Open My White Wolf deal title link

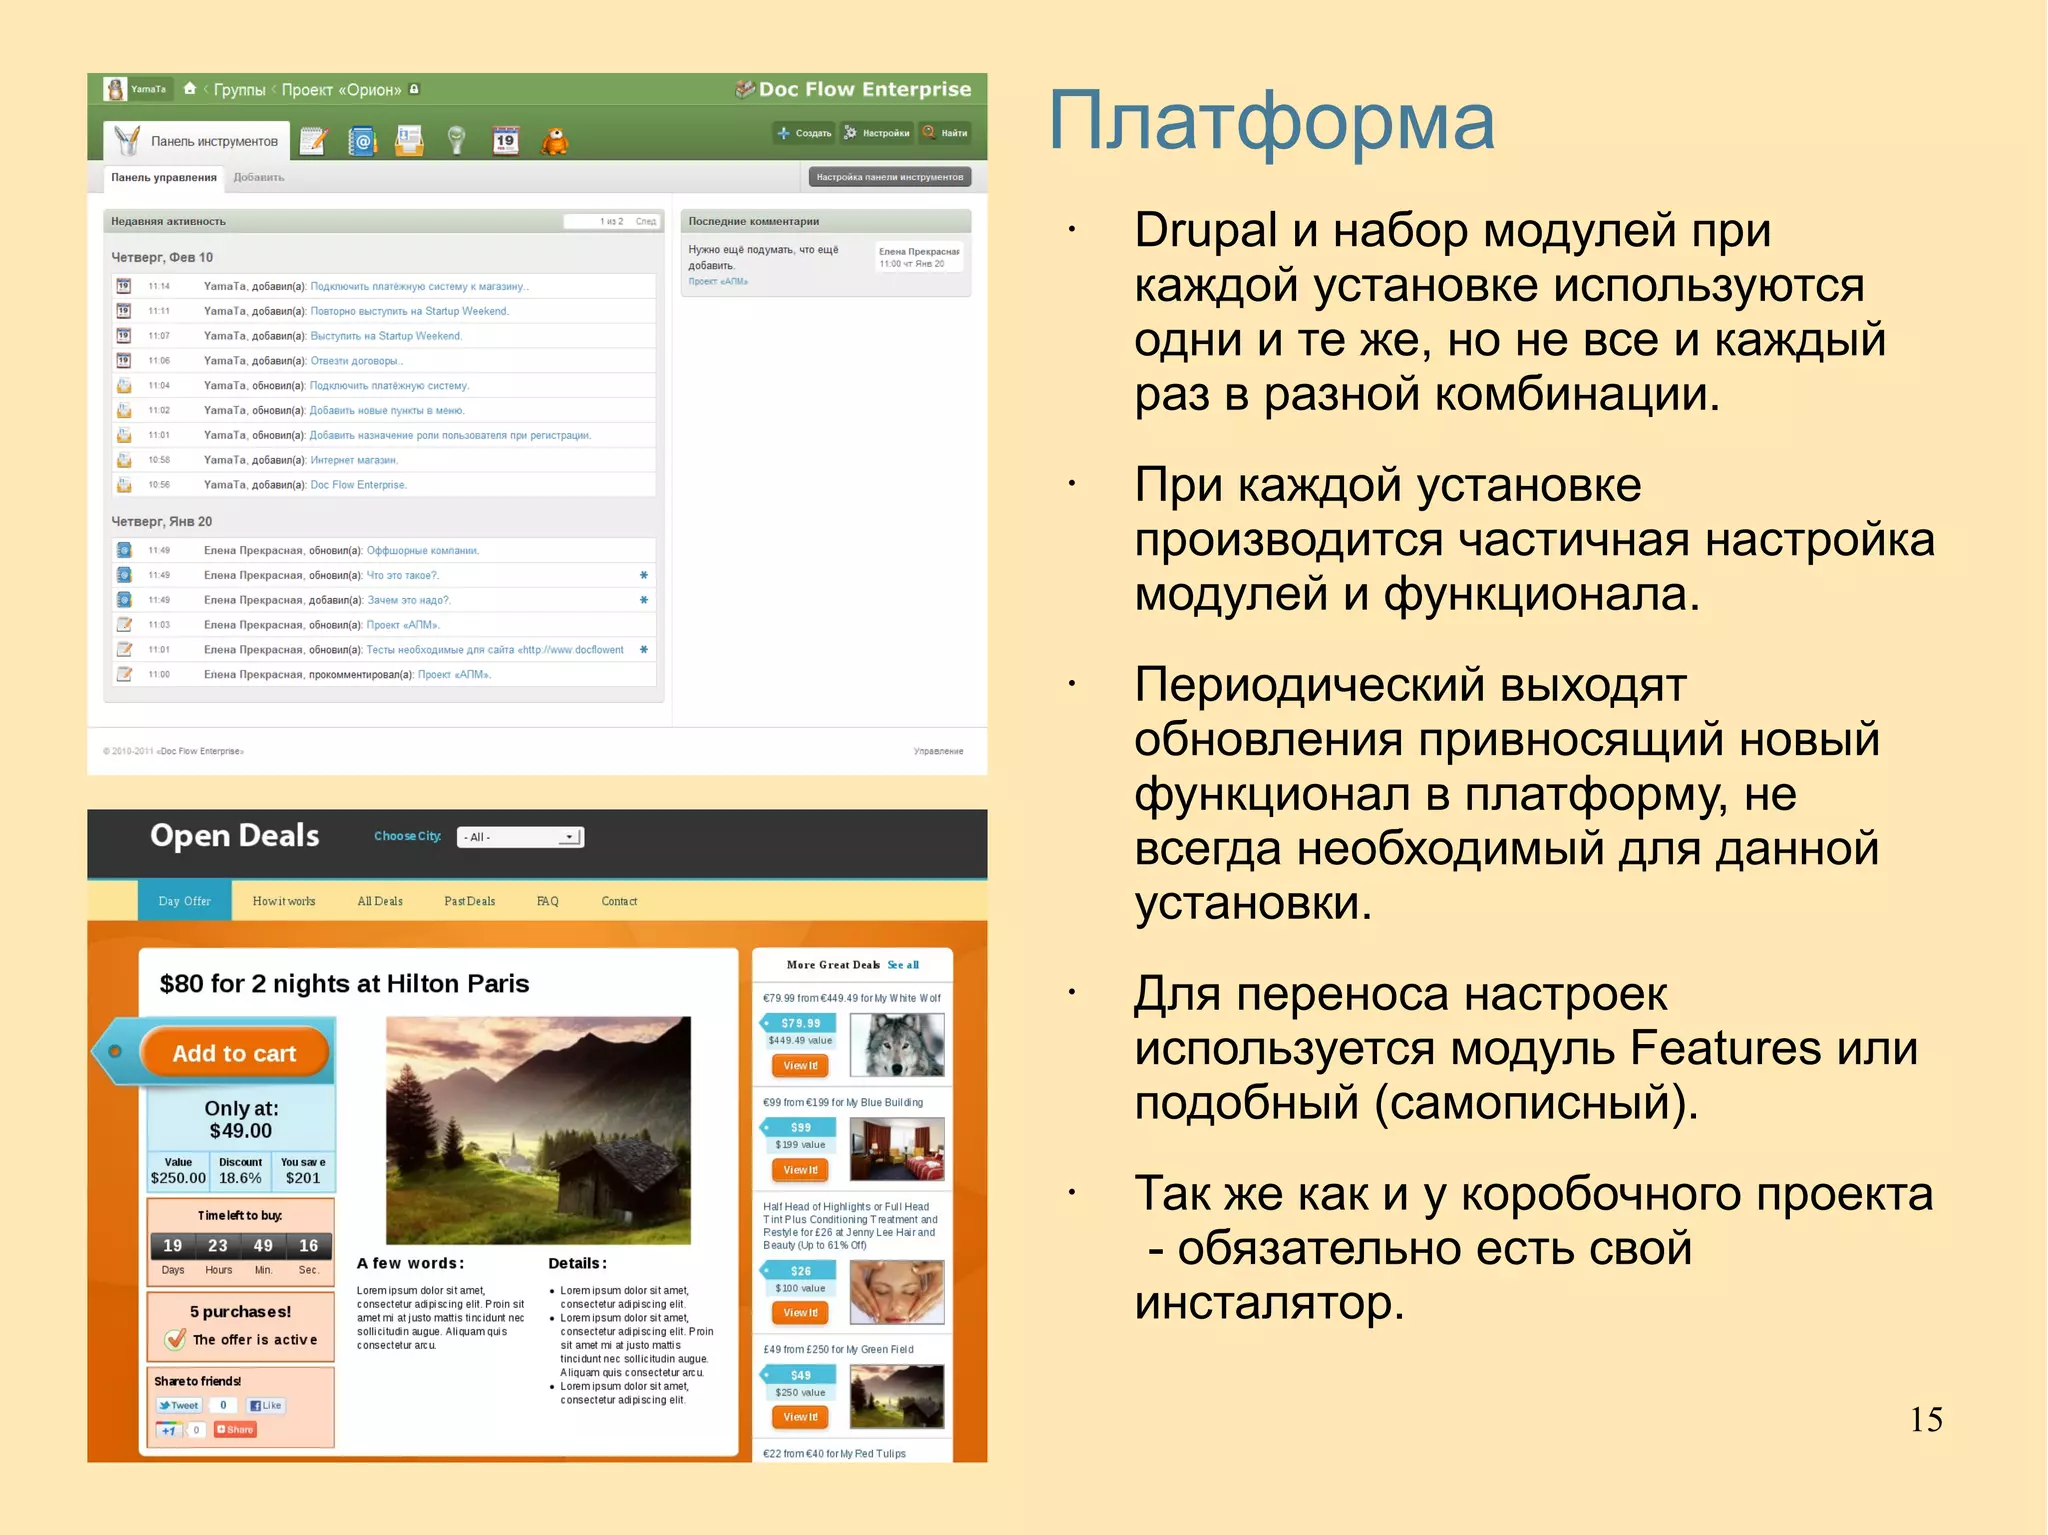(x=852, y=998)
